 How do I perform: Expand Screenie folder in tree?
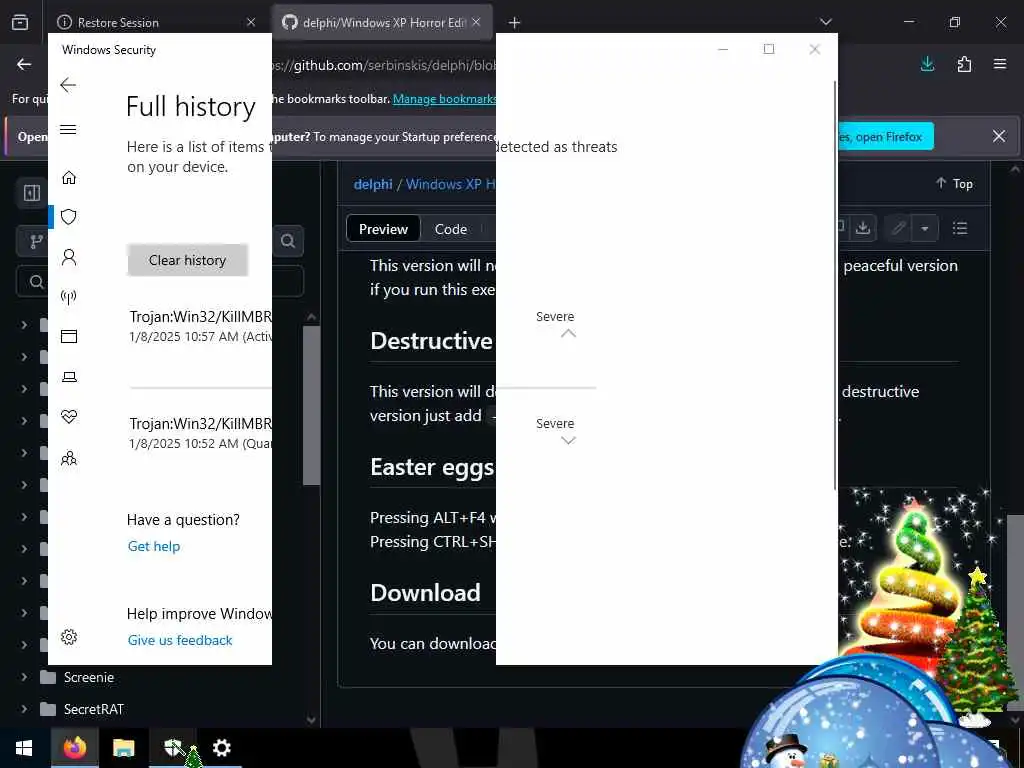coord(24,677)
